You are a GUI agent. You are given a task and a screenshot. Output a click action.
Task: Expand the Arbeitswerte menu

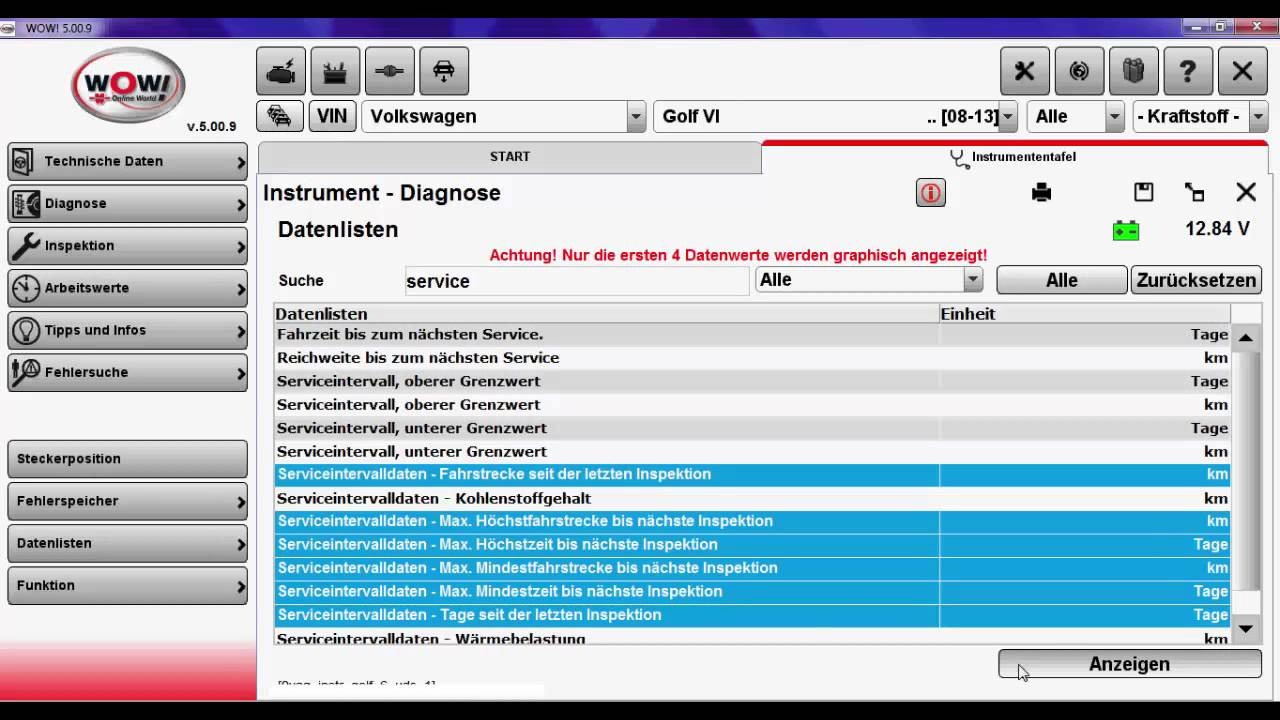128,288
